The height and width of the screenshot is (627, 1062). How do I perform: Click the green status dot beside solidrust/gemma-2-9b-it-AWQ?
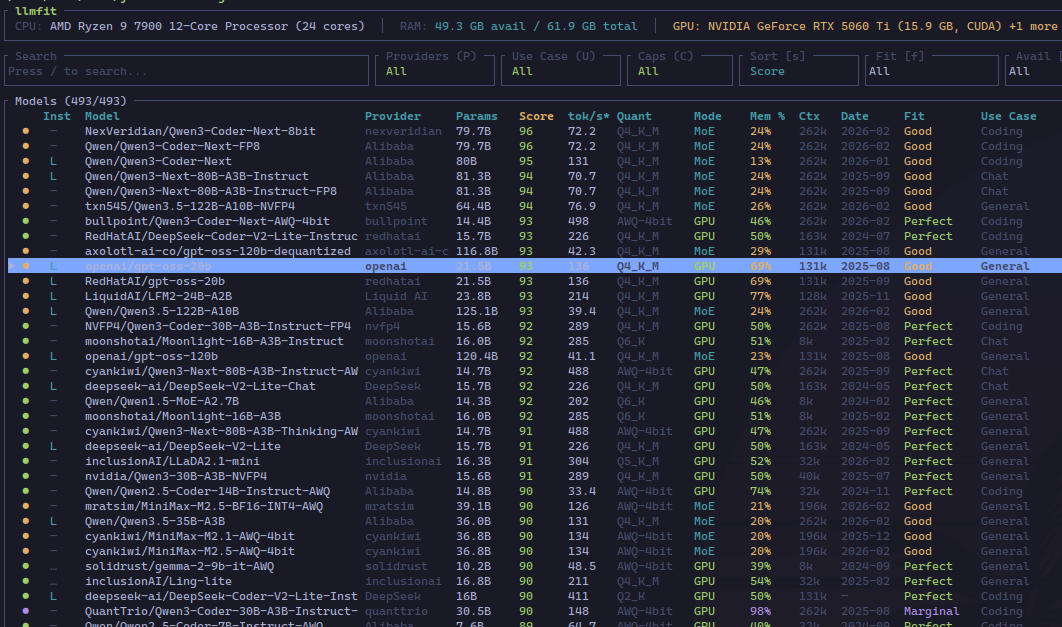coord(28,566)
